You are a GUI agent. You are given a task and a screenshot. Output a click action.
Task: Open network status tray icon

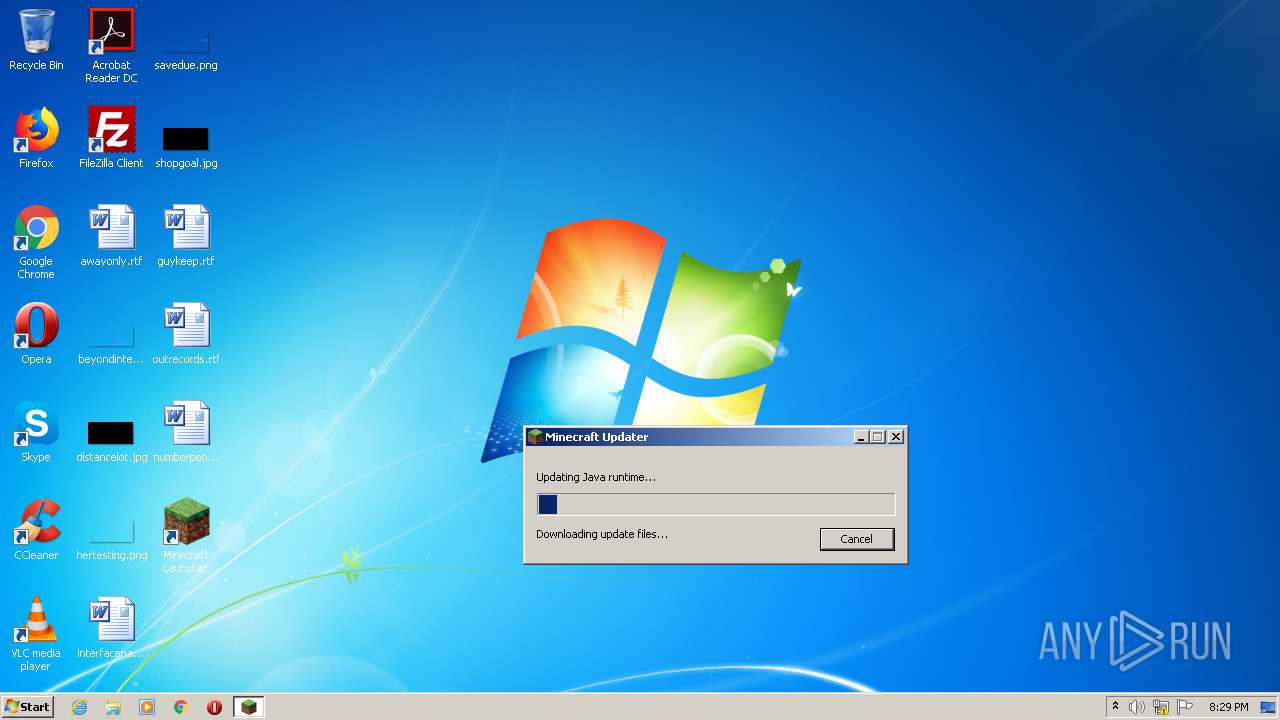tap(1161, 707)
